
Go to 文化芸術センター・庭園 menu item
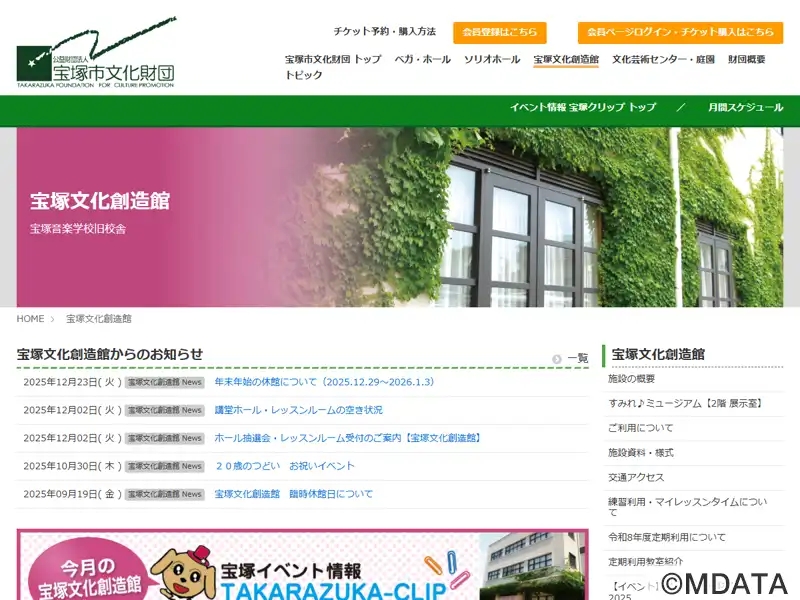(663, 60)
